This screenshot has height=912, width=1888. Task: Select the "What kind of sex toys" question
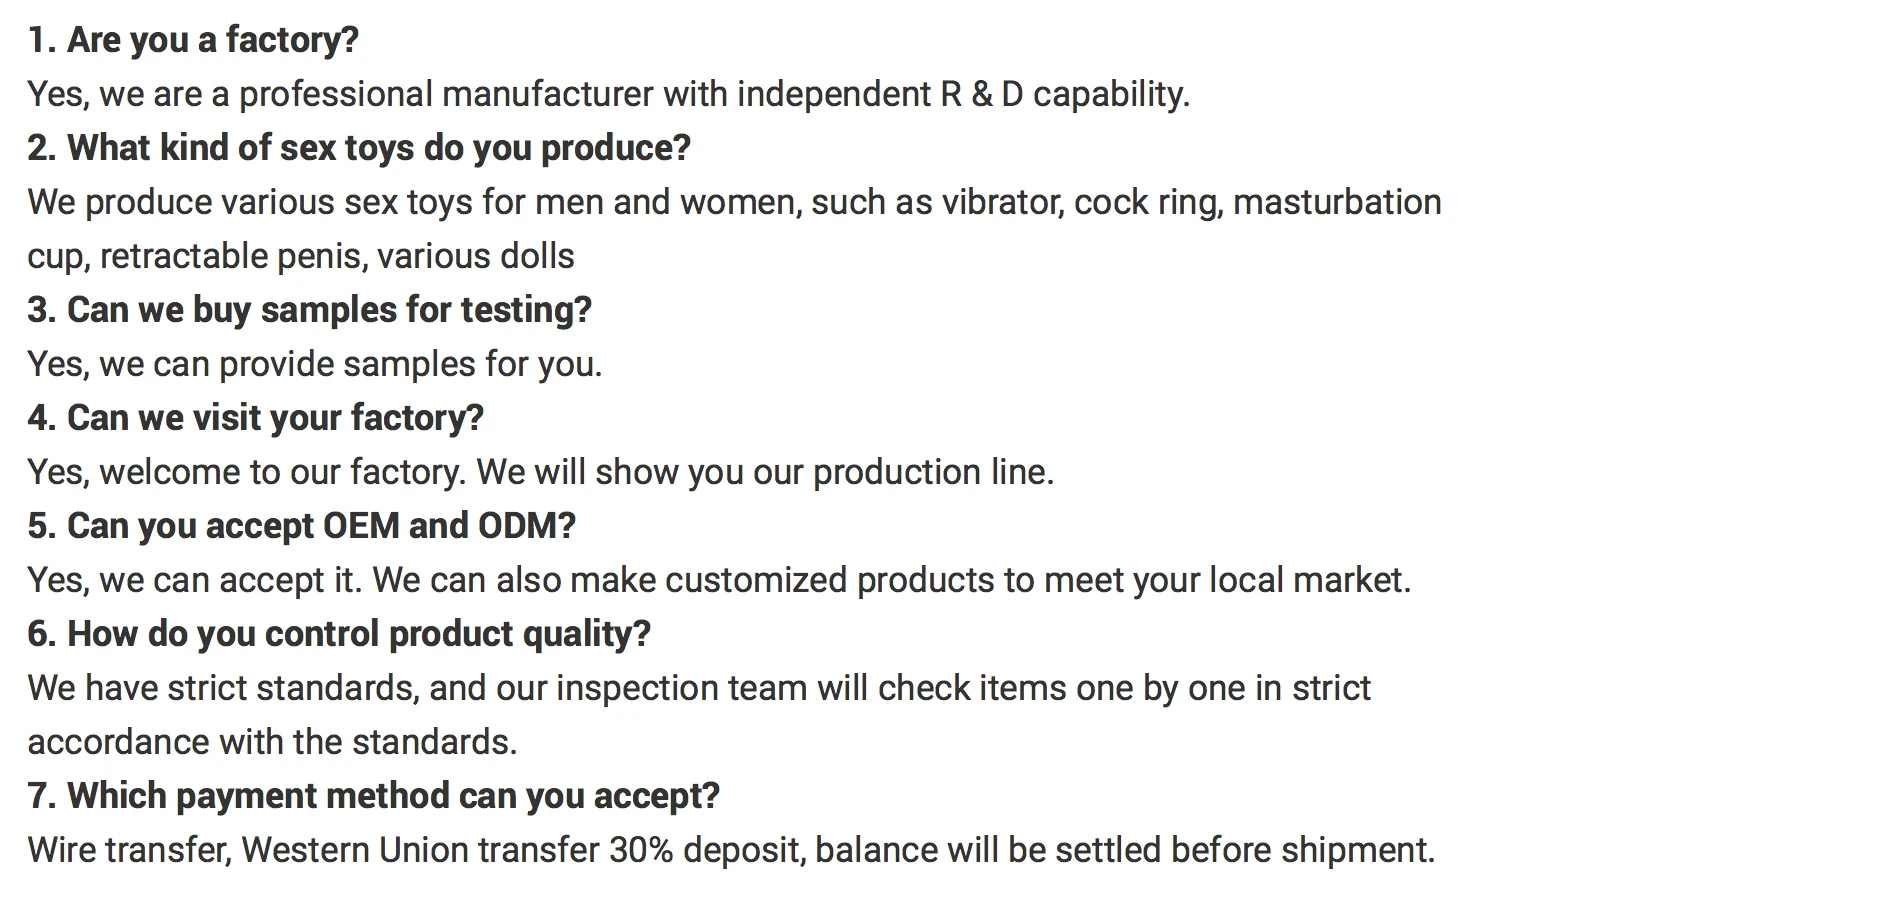point(359,148)
